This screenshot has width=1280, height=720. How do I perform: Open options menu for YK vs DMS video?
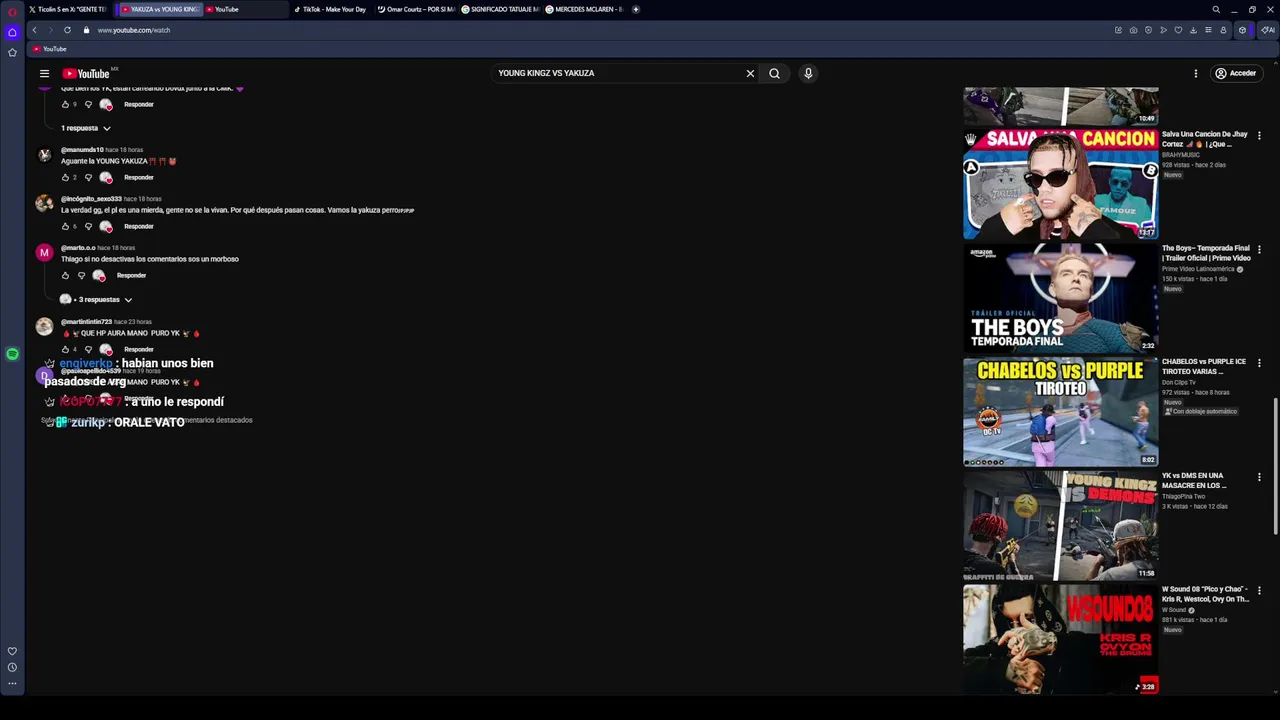[1259, 477]
